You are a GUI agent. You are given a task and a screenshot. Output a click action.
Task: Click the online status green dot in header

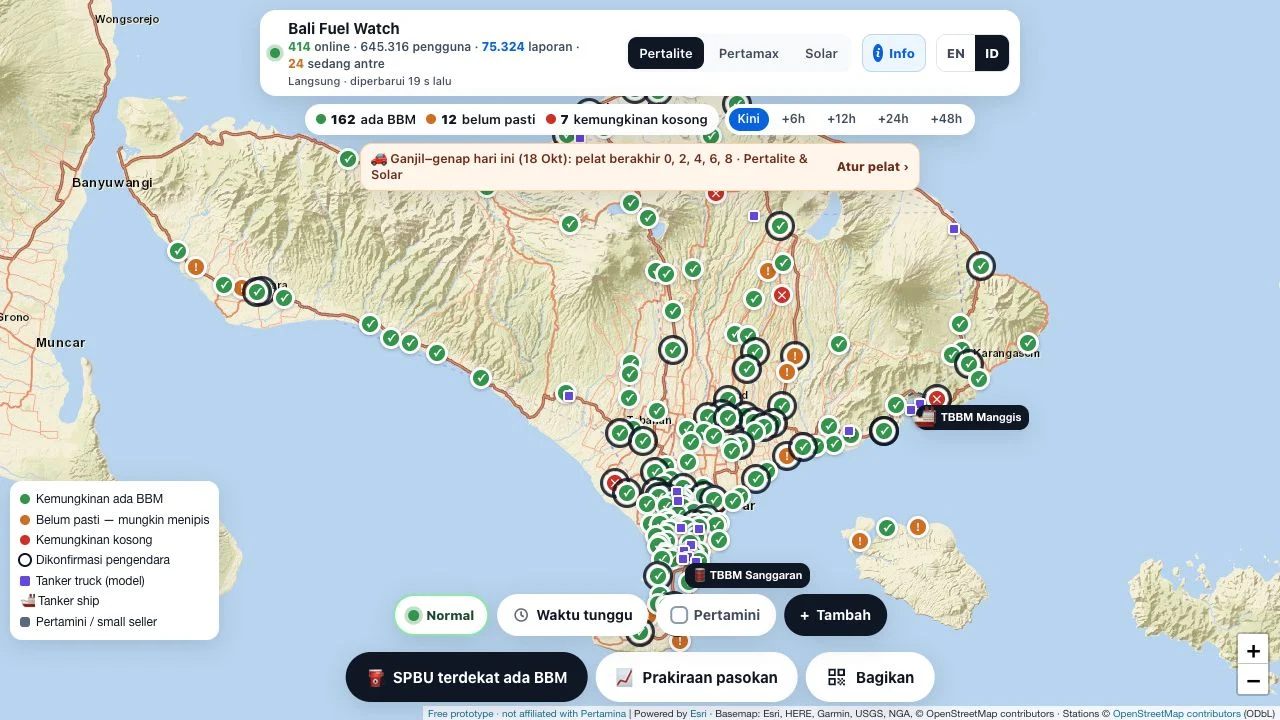[x=274, y=52]
